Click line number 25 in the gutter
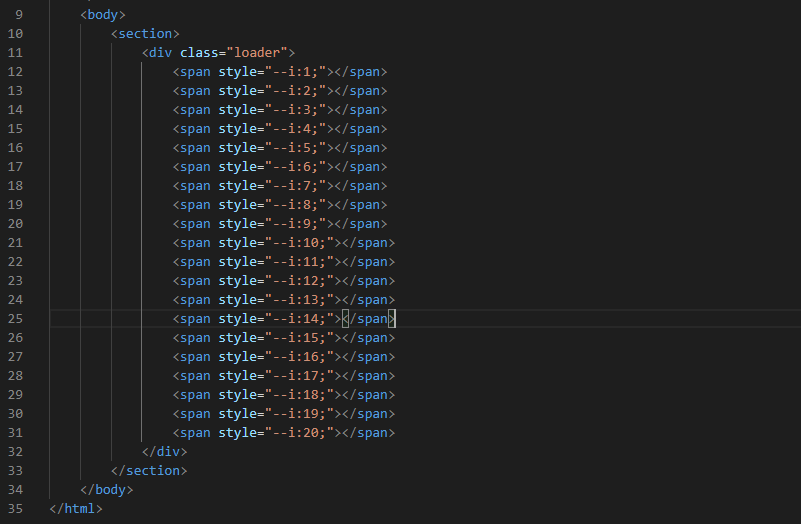The width and height of the screenshot is (801, 524). pyautogui.click(x=15, y=319)
